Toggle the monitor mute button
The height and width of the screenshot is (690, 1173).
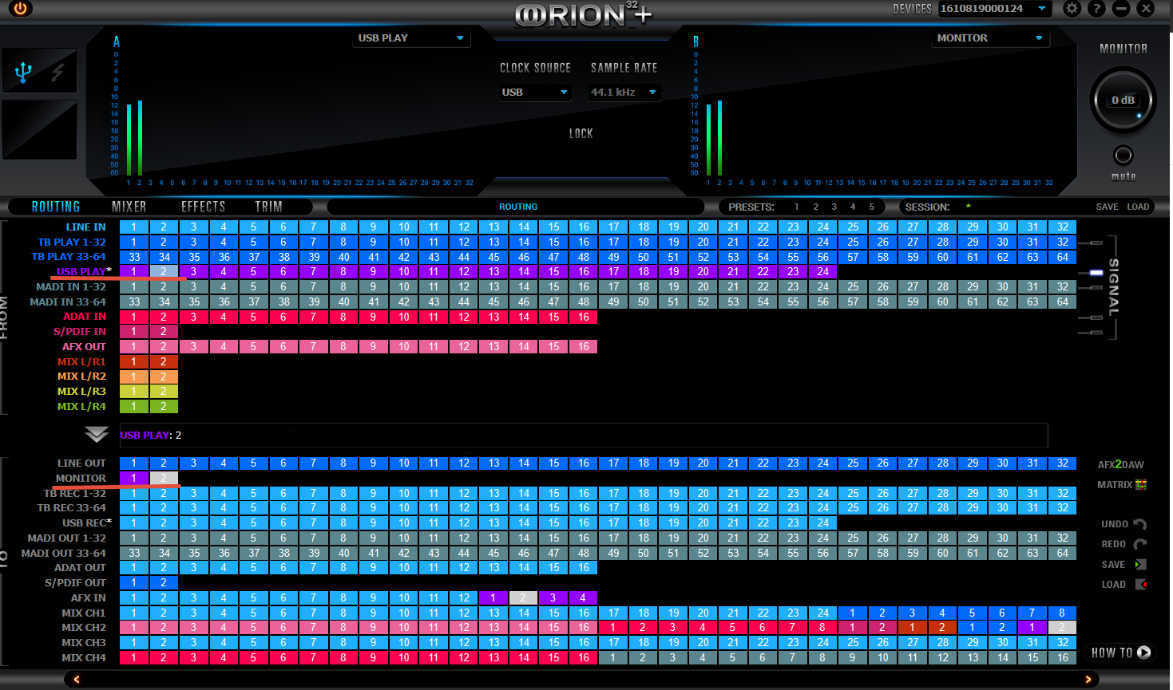click(1123, 156)
